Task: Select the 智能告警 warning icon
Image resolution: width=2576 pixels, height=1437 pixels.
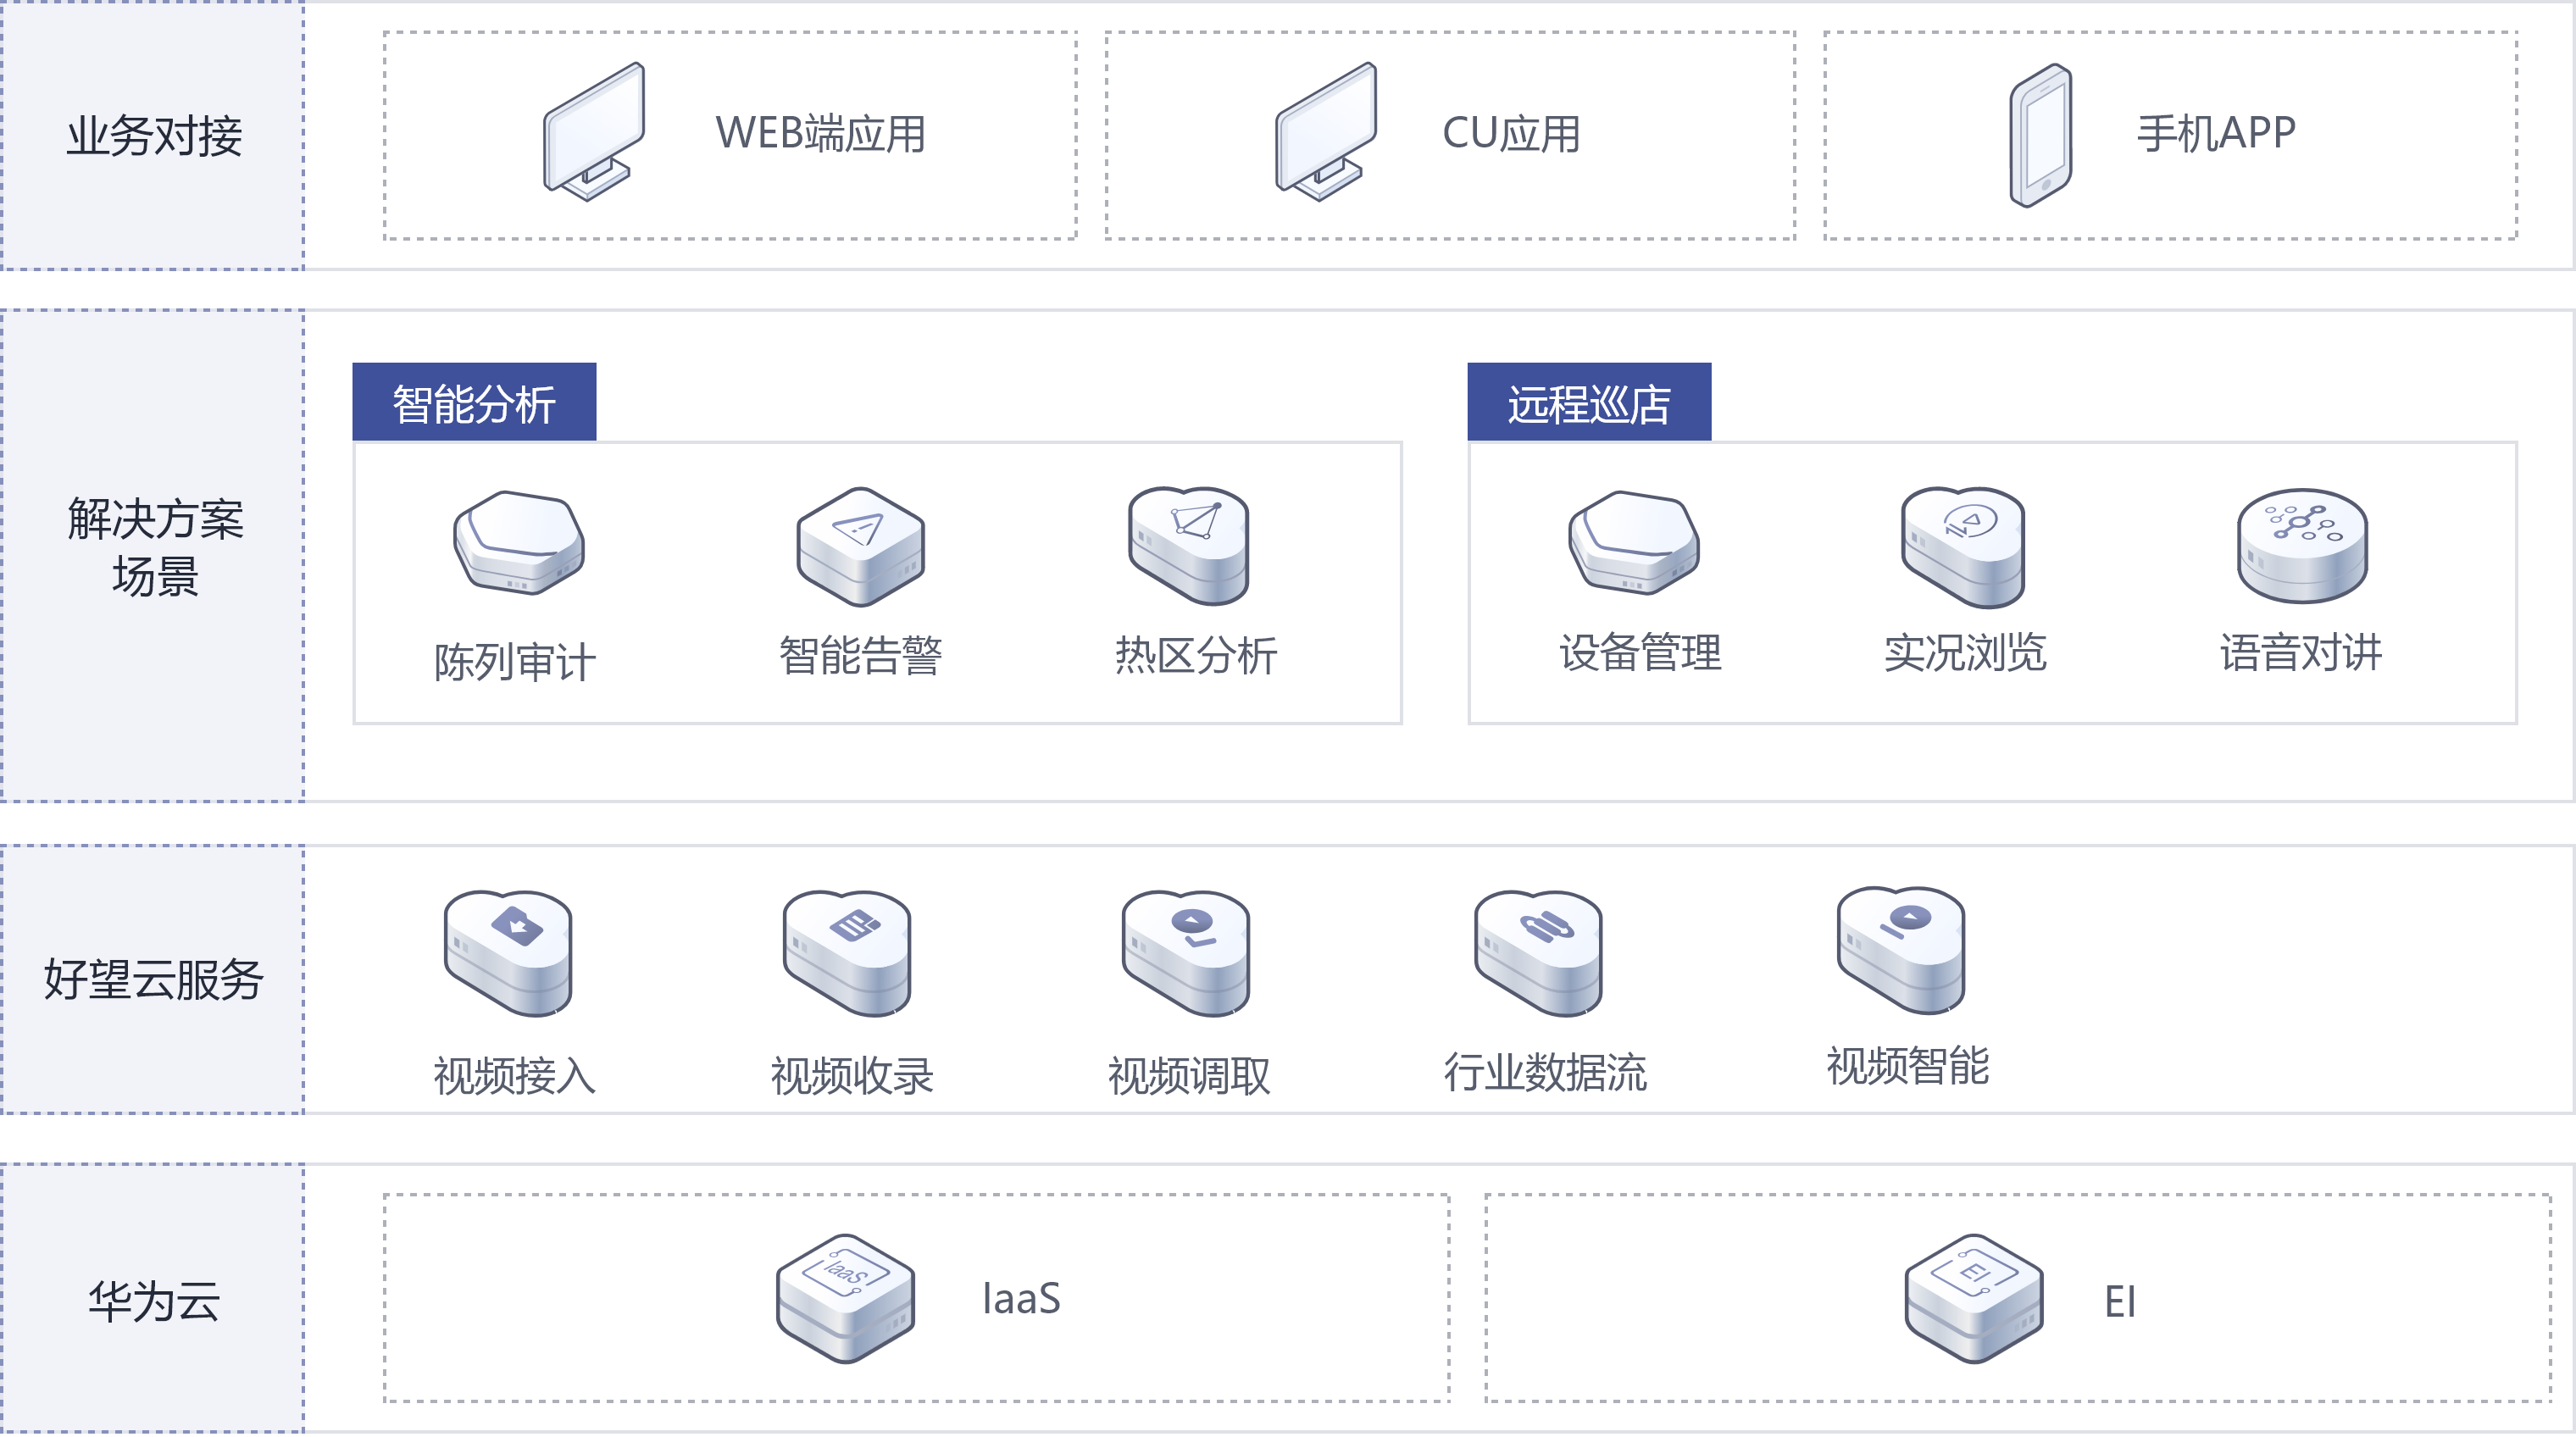Action: click(861, 546)
